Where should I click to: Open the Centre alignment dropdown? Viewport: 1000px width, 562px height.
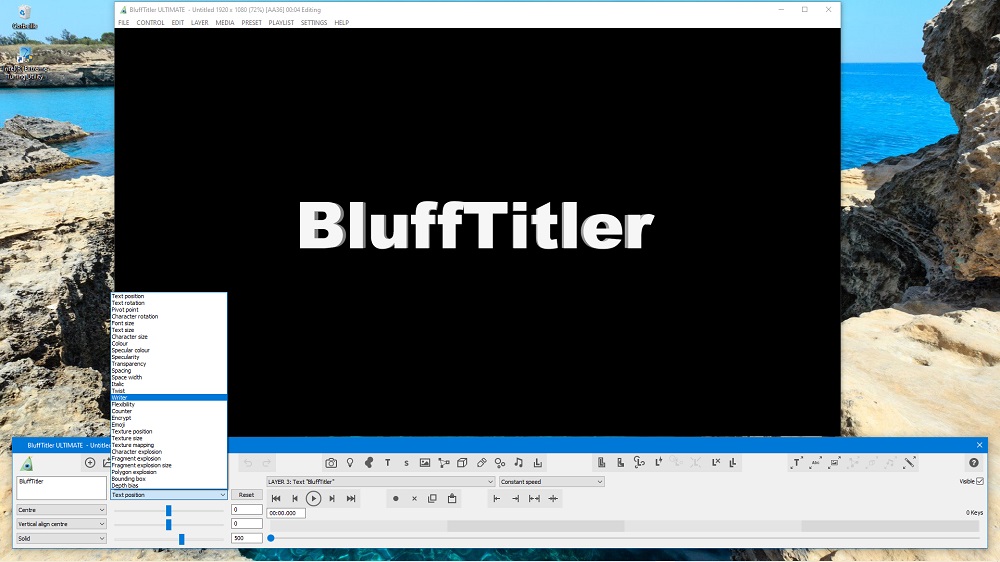click(61, 510)
